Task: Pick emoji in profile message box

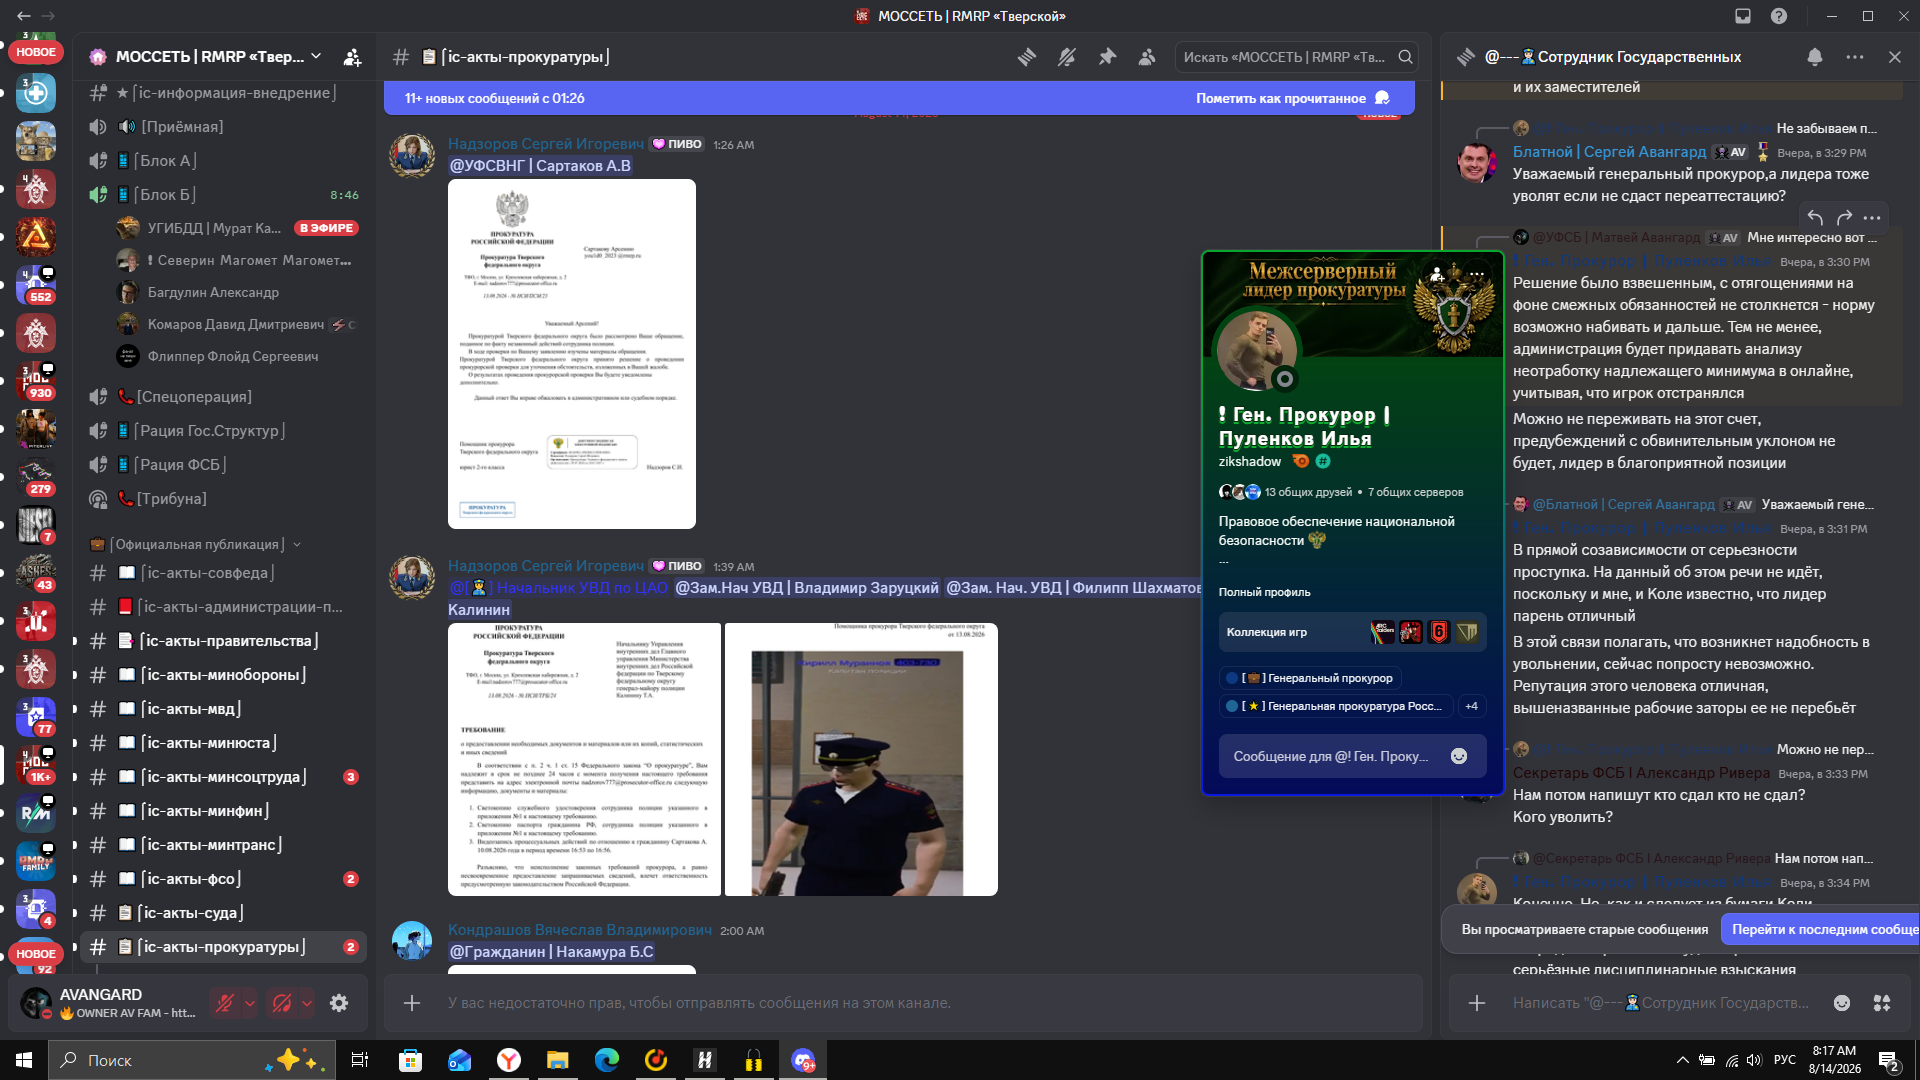Action: click(1459, 756)
